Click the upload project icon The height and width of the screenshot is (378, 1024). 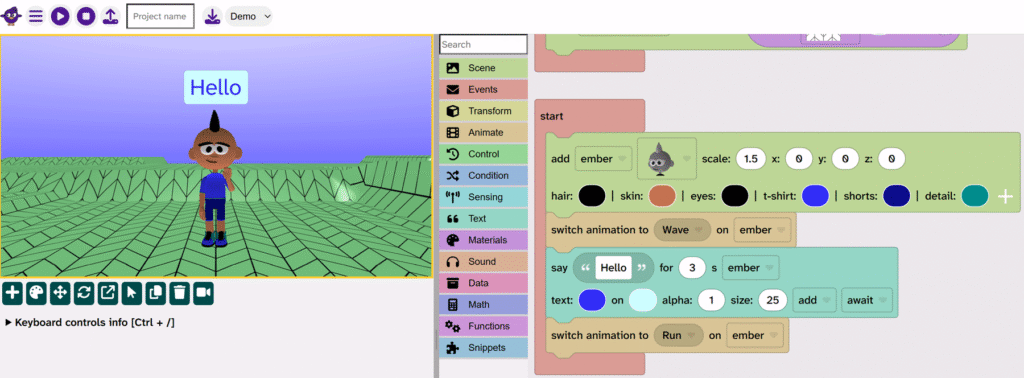click(111, 16)
